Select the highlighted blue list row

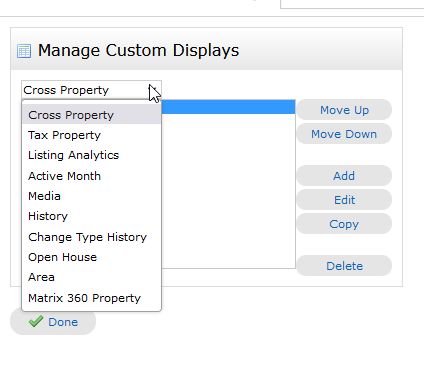click(228, 107)
